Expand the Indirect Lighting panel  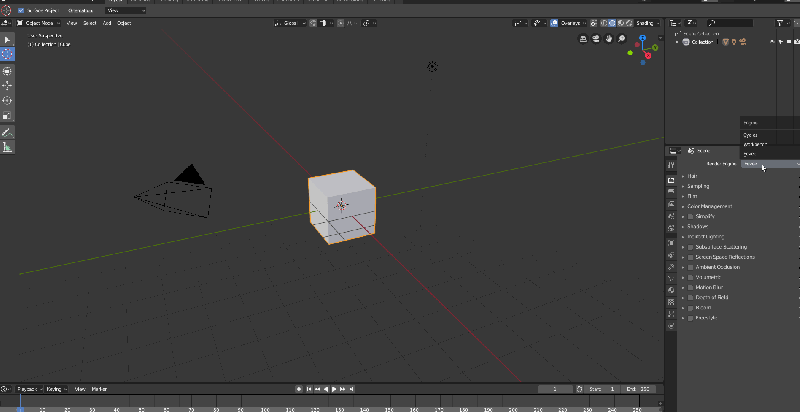(706, 237)
